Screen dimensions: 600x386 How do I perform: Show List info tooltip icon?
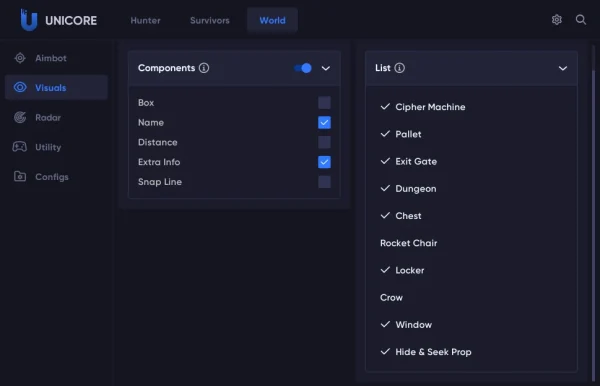pos(399,68)
